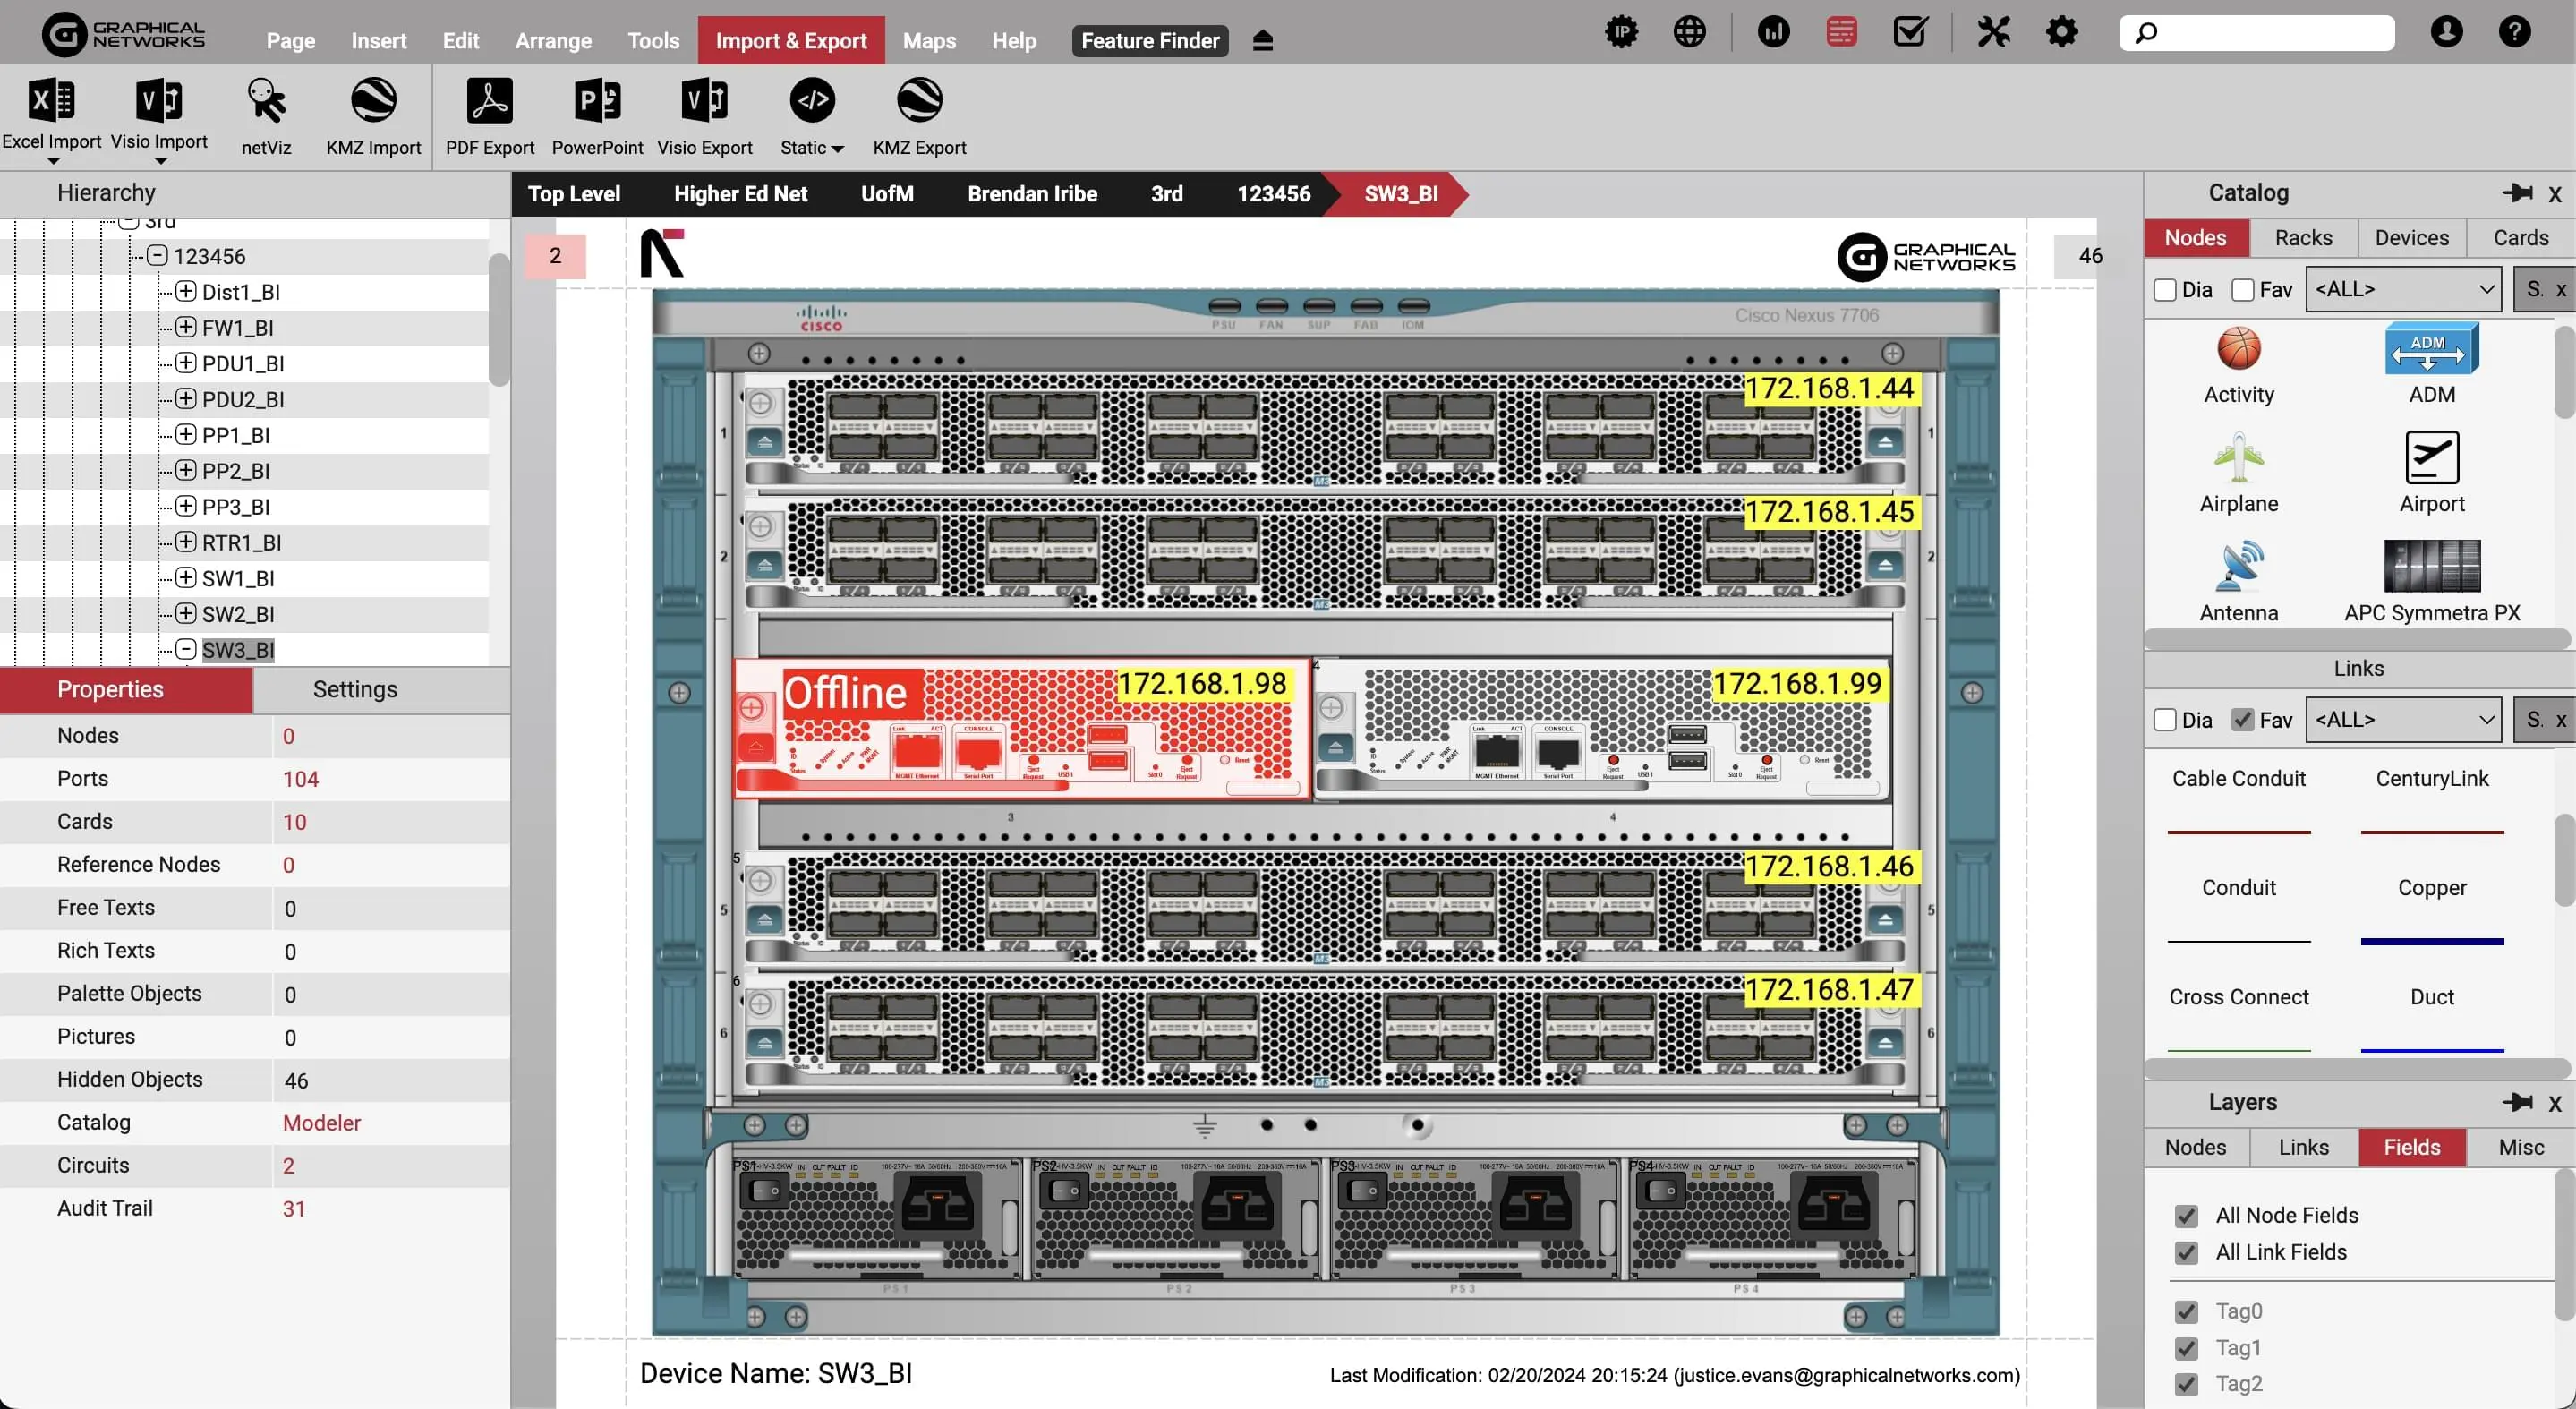The image size is (2576, 1409).
Task: Open the Ports count 104 link
Action: pos(300,780)
